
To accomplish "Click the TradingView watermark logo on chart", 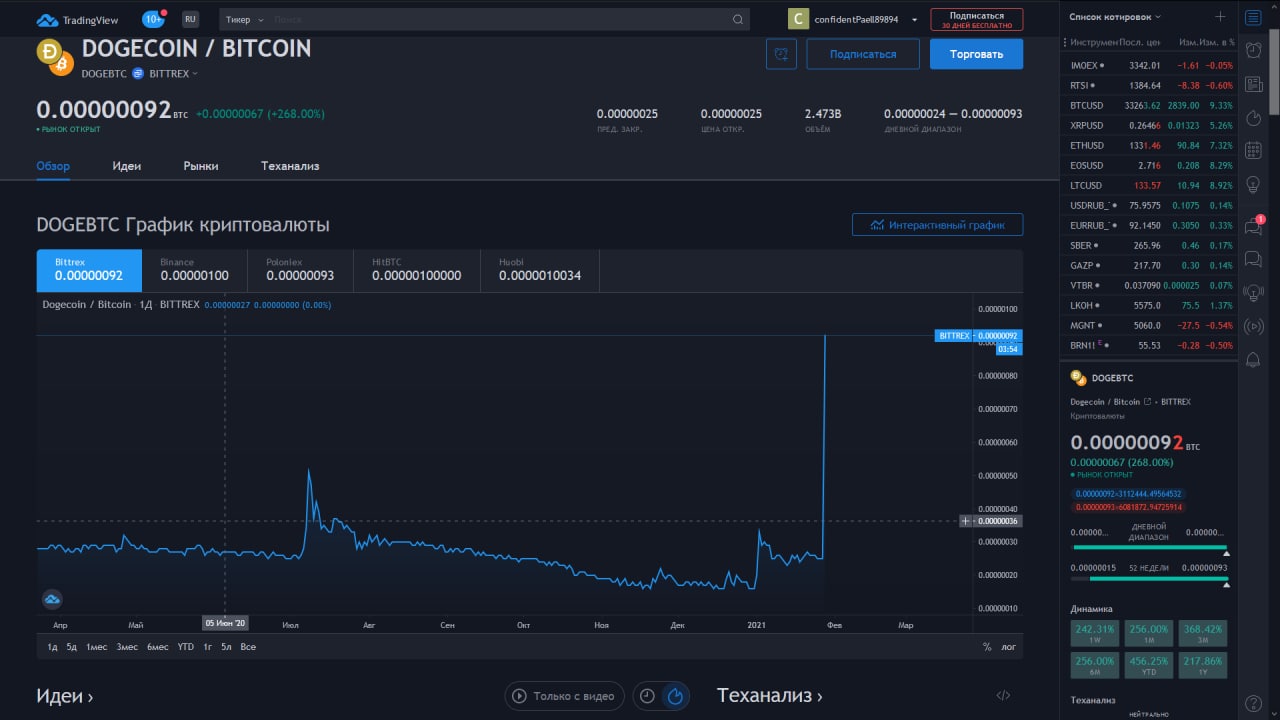I will 53,599.
